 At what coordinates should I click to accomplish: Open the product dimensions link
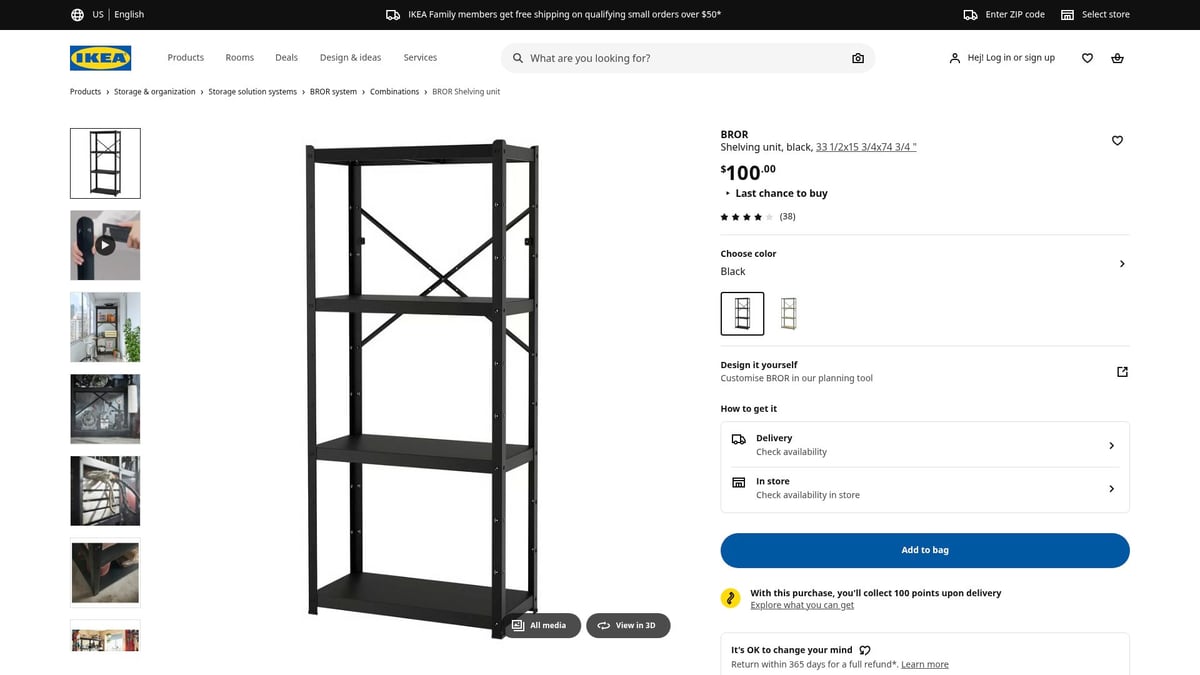(x=867, y=145)
